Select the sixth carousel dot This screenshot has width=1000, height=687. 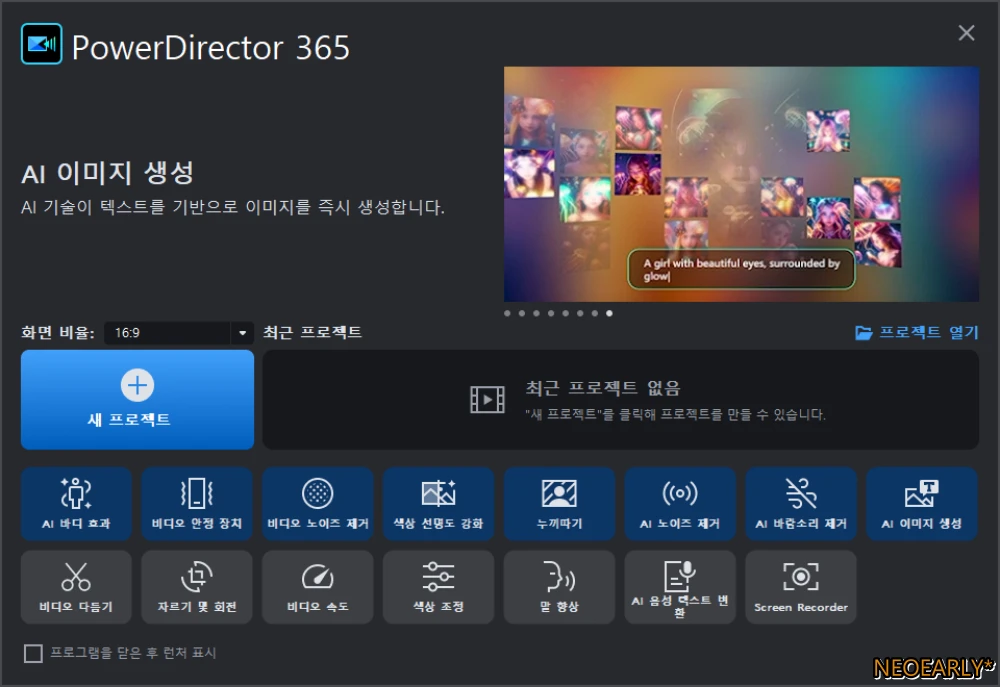tap(580, 313)
